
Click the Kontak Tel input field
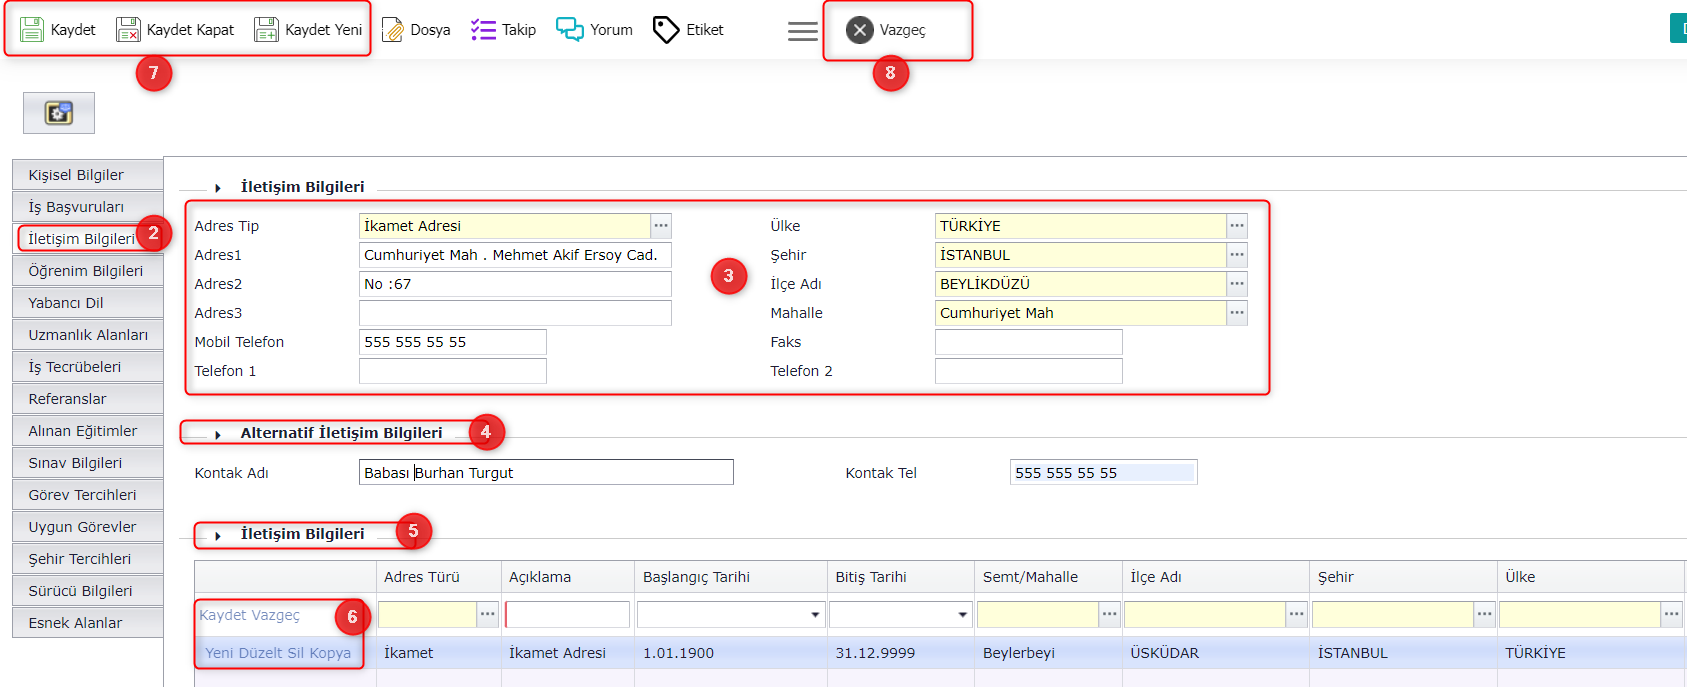(1104, 472)
